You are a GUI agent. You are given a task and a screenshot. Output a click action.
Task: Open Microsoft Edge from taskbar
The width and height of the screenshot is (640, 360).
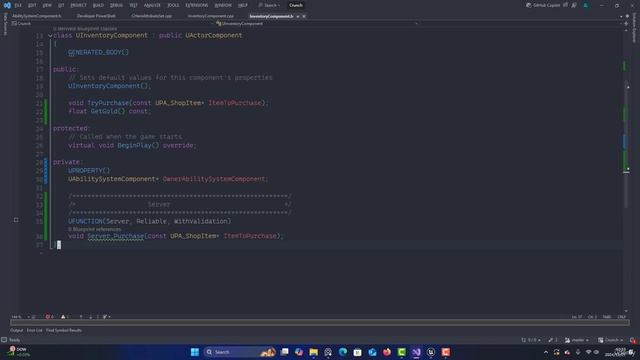(343, 352)
